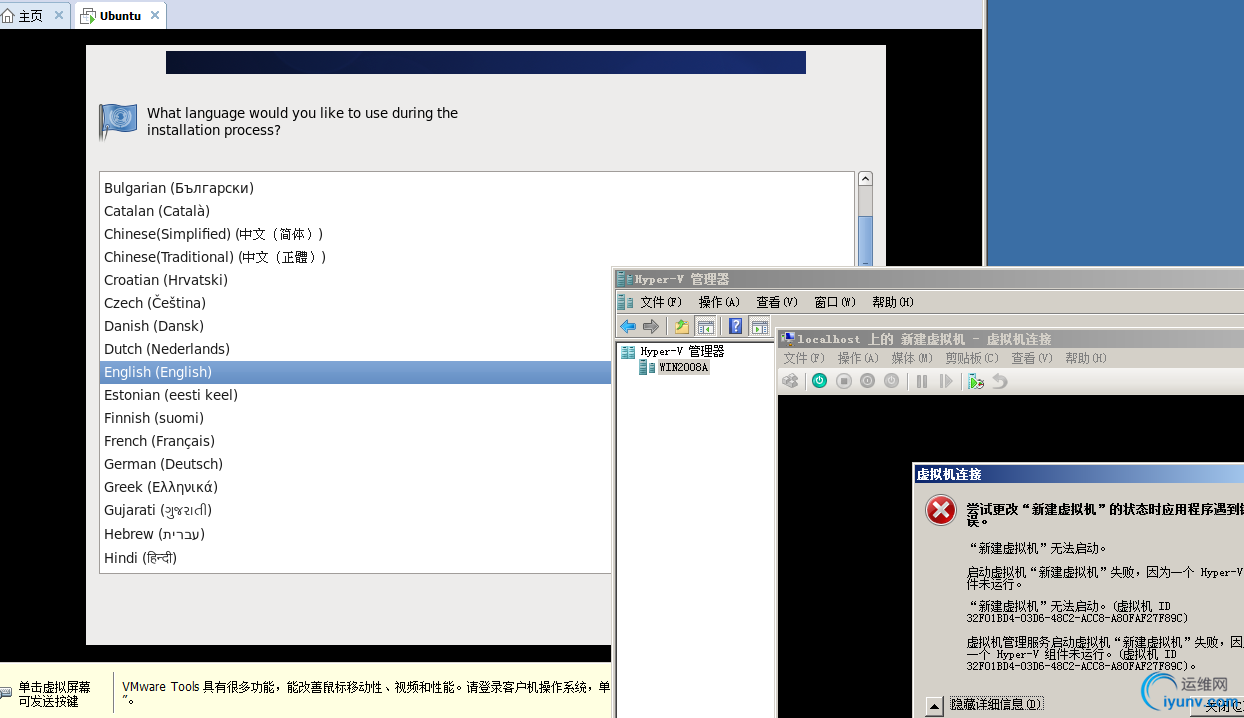
Task: Pause the virtual machine
Action: [922, 381]
